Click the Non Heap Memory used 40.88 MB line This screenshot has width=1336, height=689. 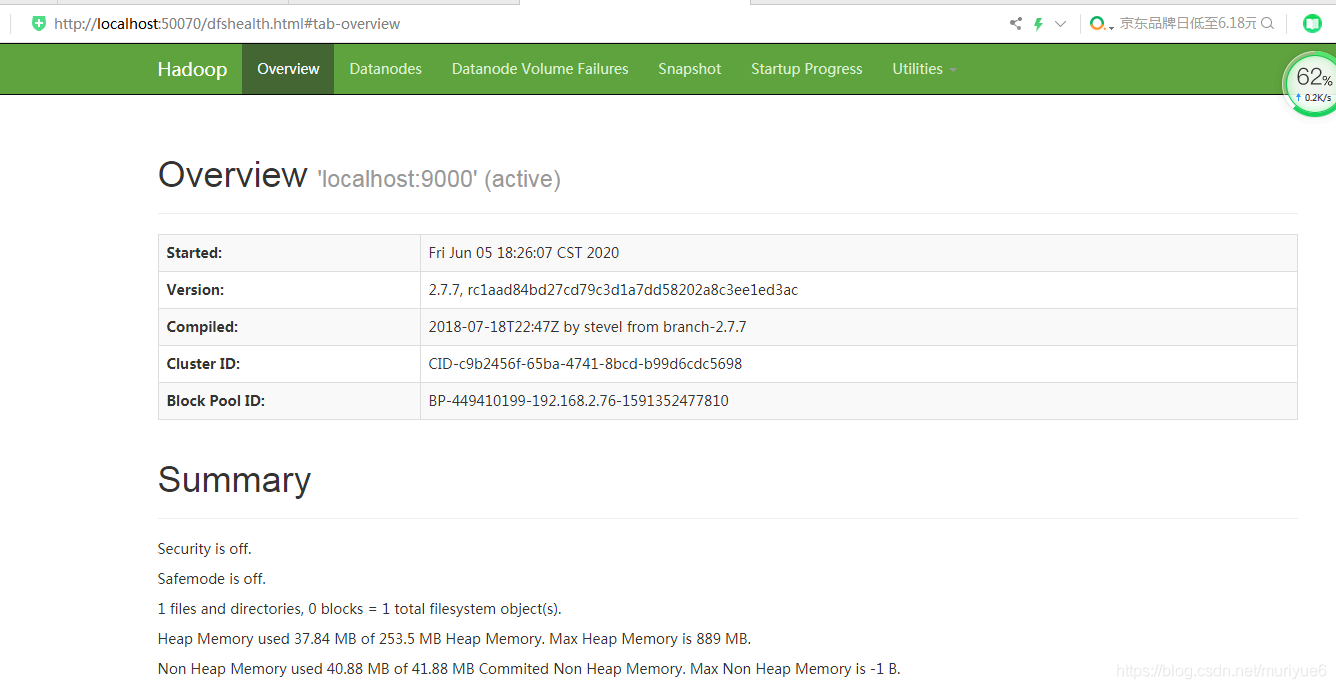click(529, 668)
